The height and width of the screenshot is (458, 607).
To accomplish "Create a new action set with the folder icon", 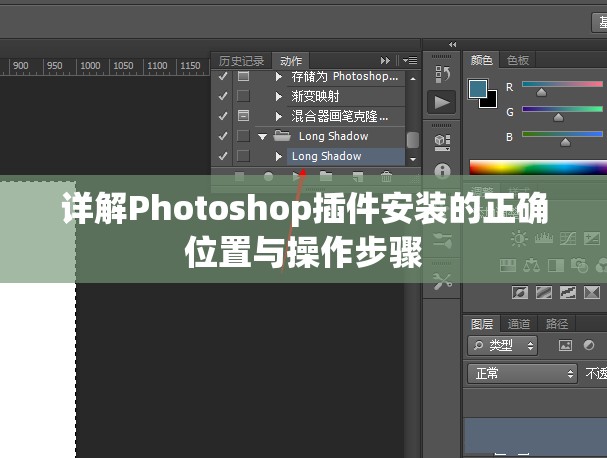I will point(326,177).
